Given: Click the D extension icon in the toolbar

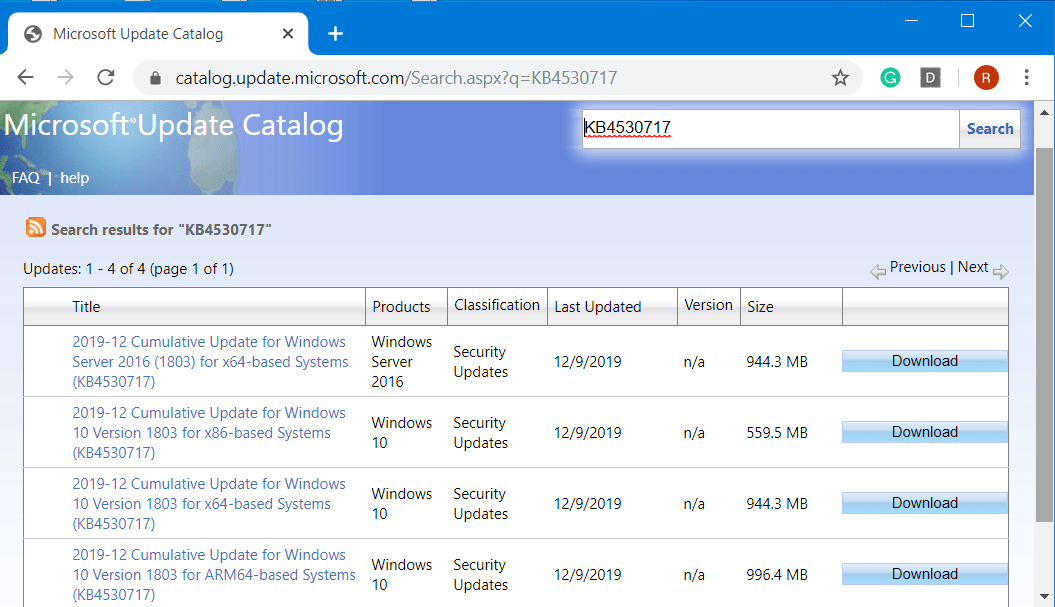Looking at the screenshot, I should (x=930, y=77).
